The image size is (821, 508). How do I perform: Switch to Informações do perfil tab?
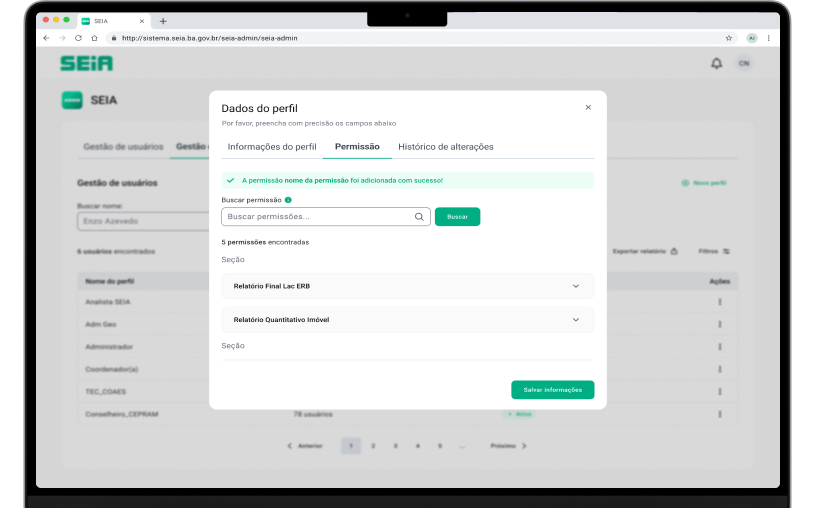[272, 147]
